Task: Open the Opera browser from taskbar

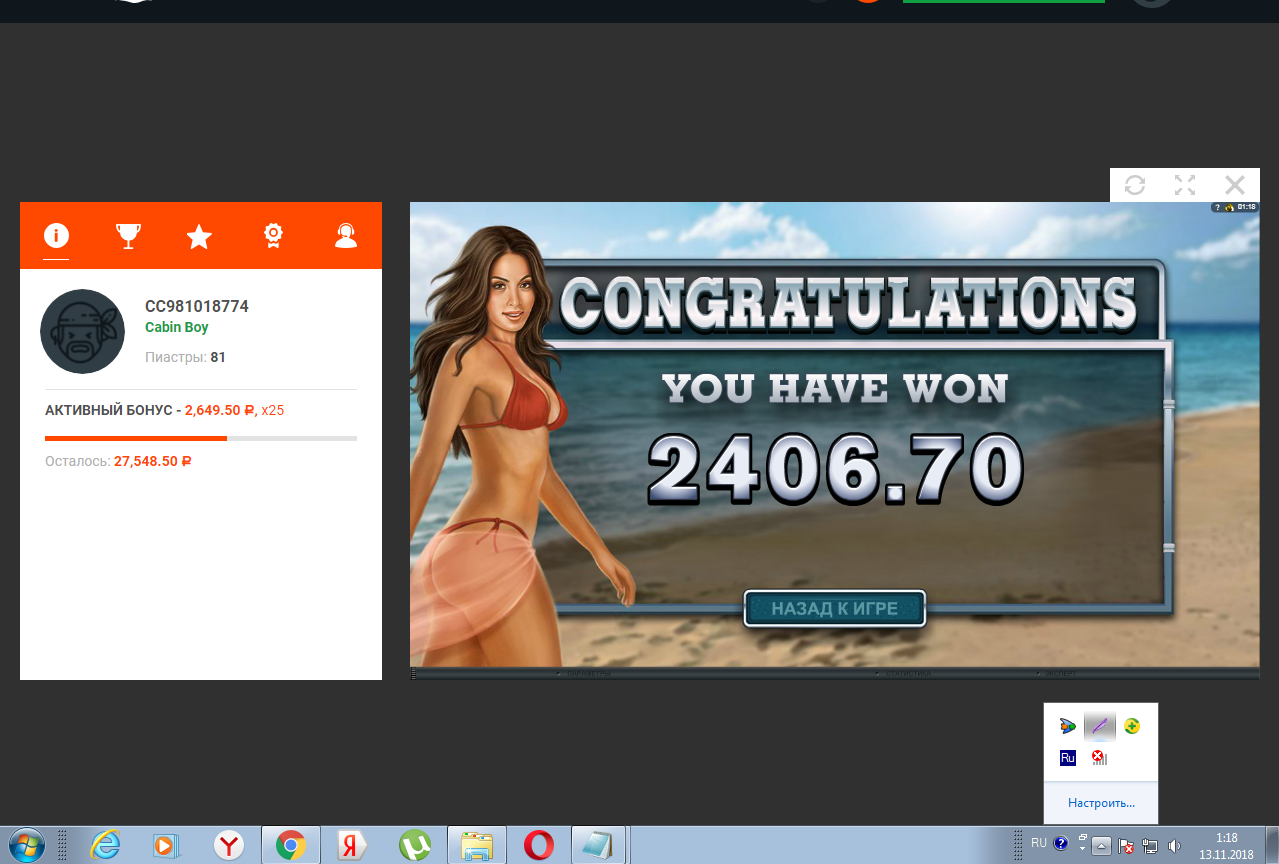Action: (x=538, y=846)
